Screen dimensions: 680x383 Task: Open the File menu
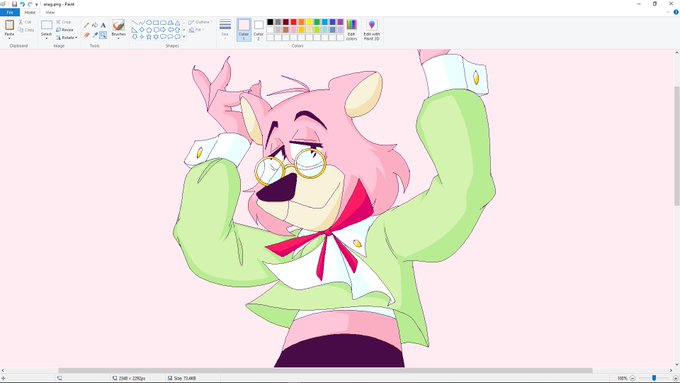point(10,12)
